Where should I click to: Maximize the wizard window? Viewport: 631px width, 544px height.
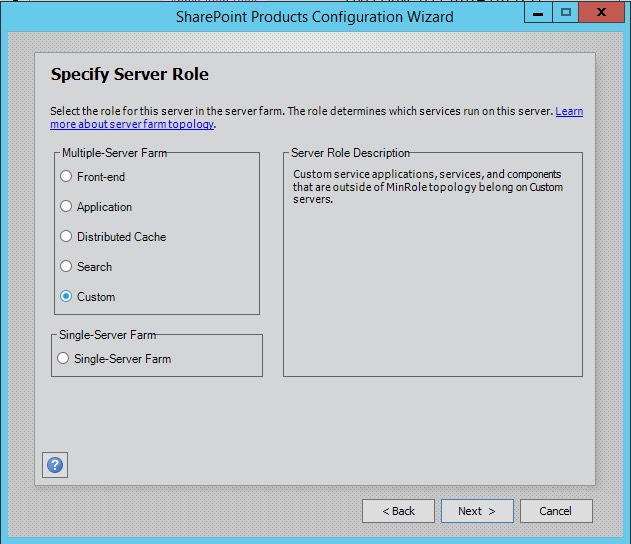[565, 12]
